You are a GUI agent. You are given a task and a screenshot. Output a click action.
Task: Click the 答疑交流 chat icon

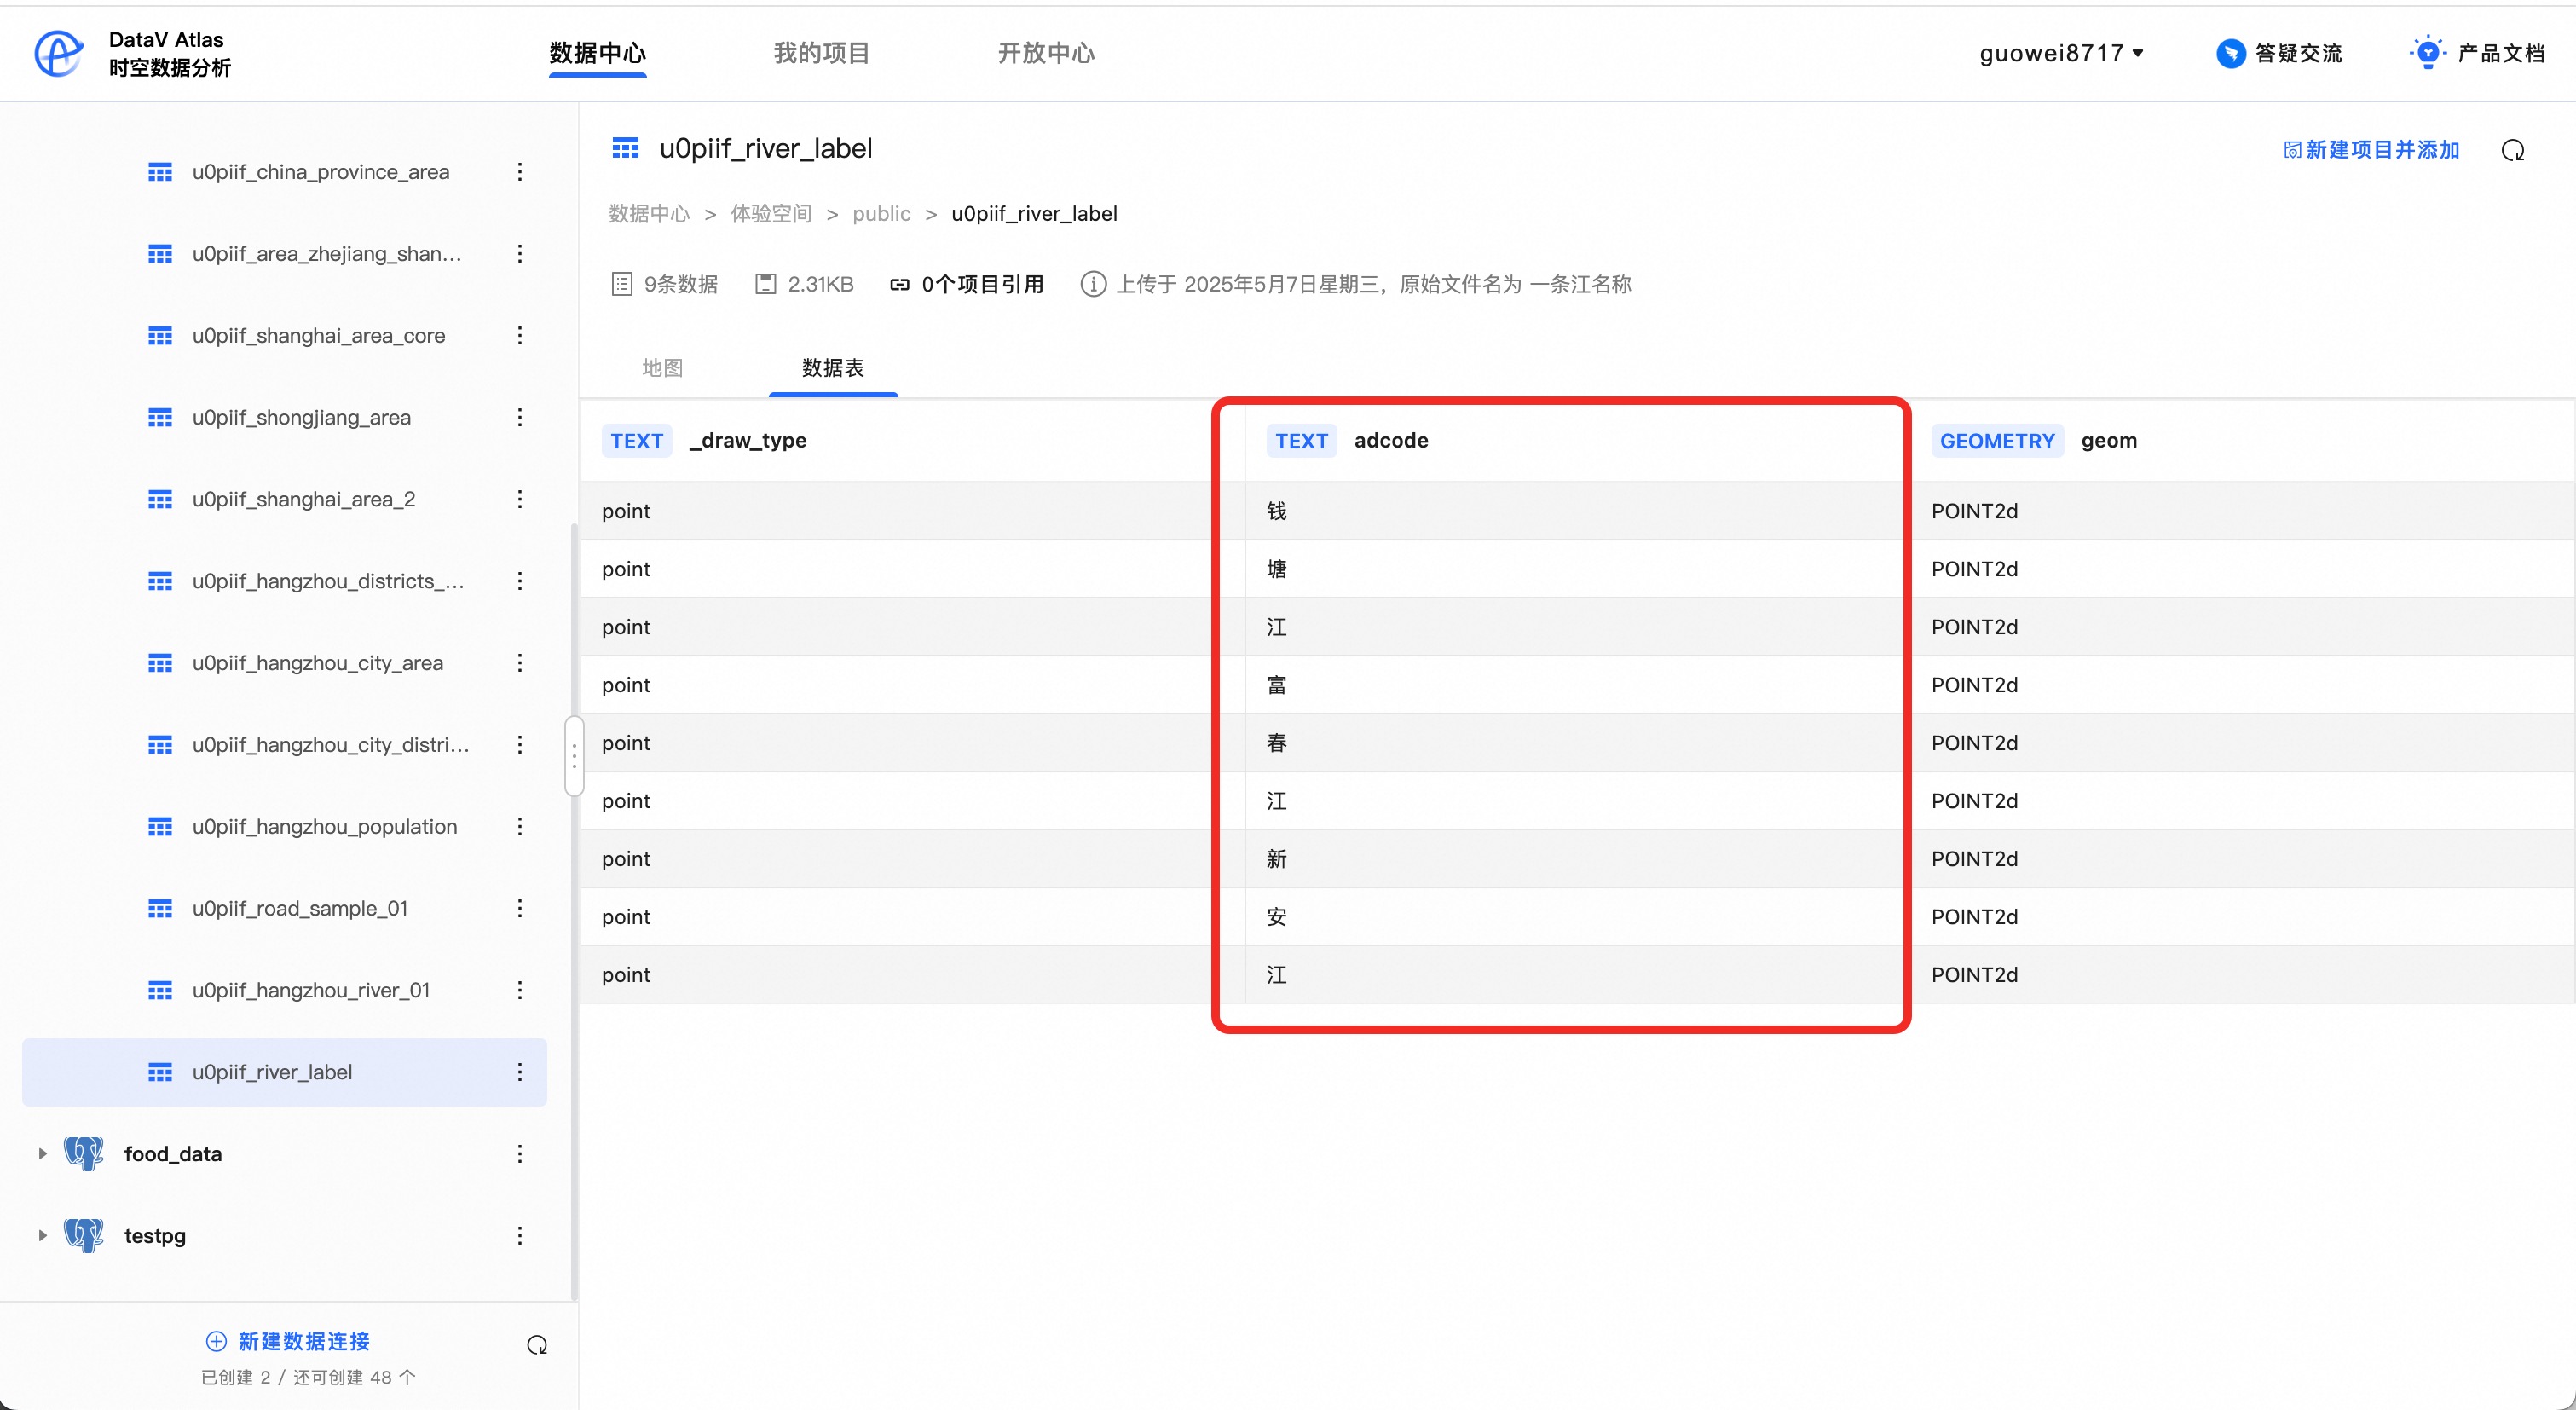(2230, 53)
